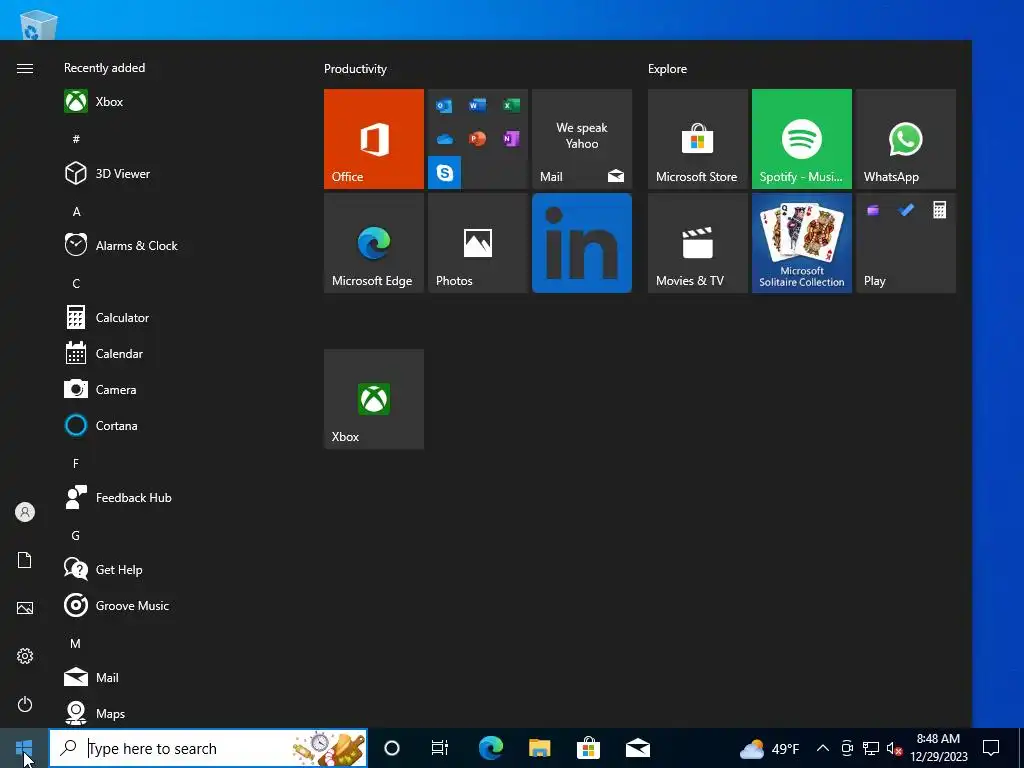Open Outlook icon in Office apps tile
This screenshot has width=1024, height=768.
tap(445, 106)
